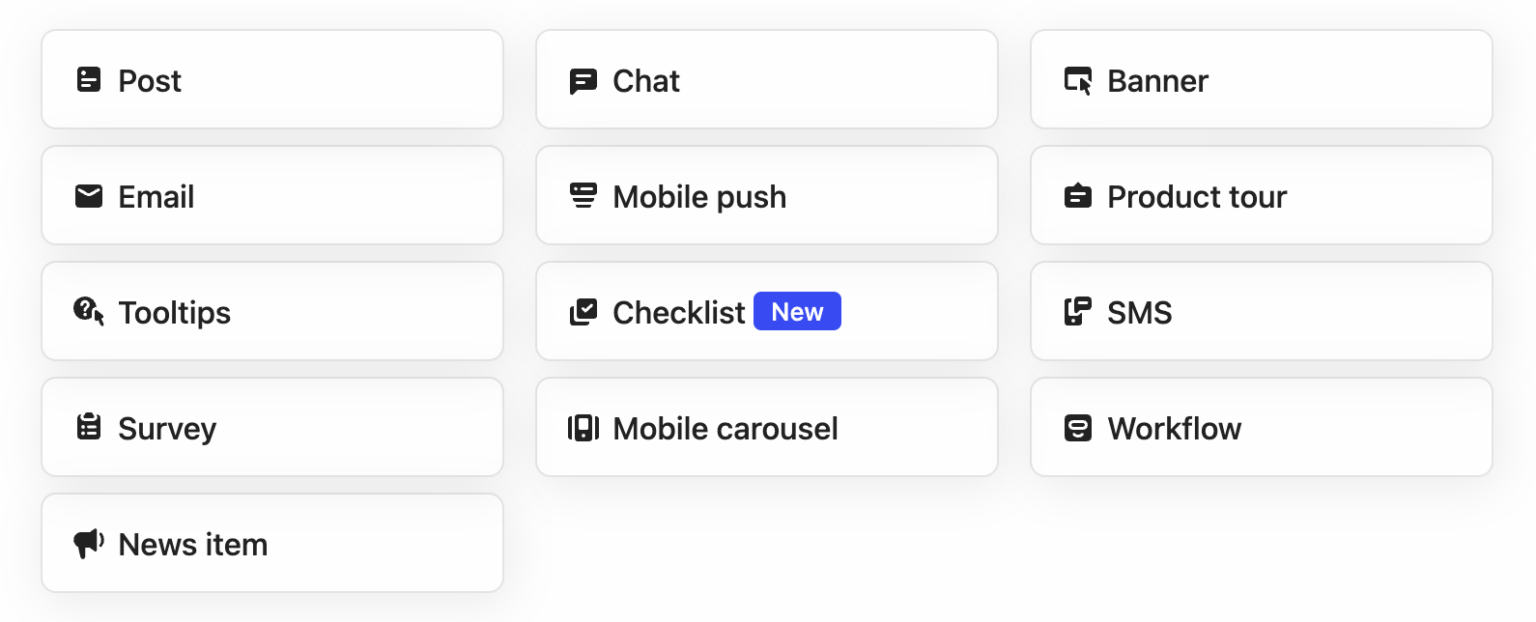This screenshot has height=622, width=1536.
Task: Select the Post content type
Action: [271, 79]
